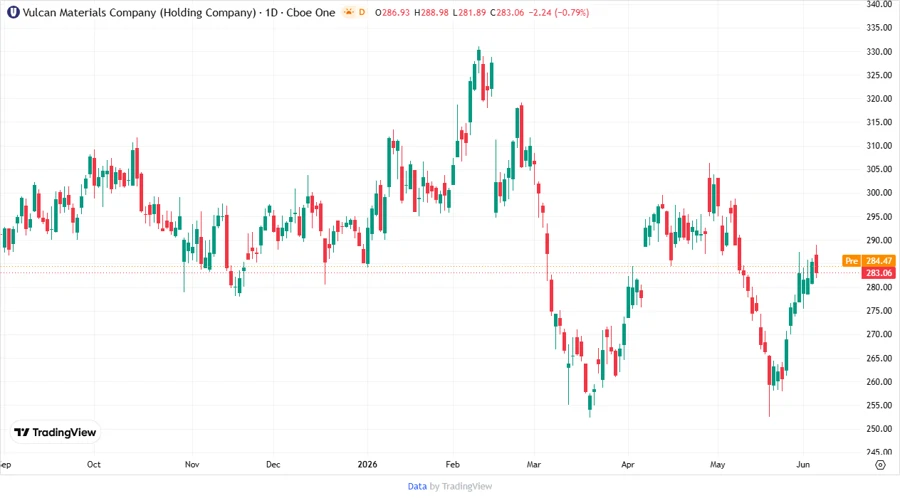
Task: Click the TradingView logo badge
Action: [55, 433]
